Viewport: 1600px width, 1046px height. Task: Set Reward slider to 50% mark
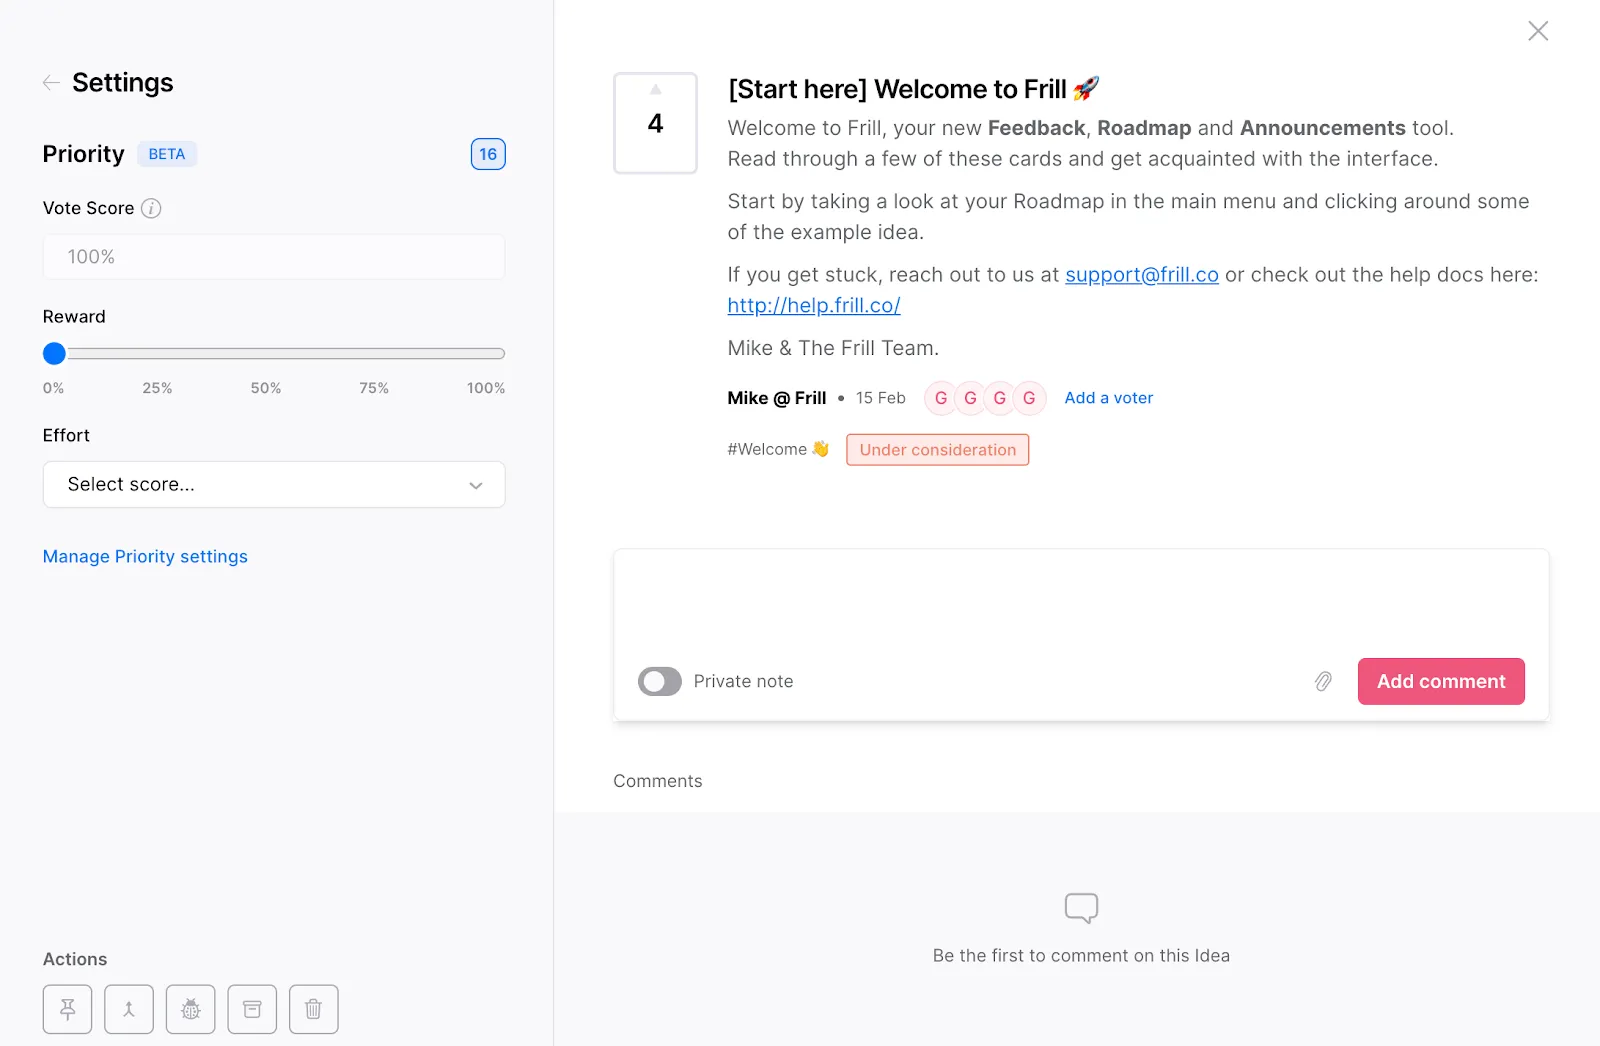click(x=274, y=353)
